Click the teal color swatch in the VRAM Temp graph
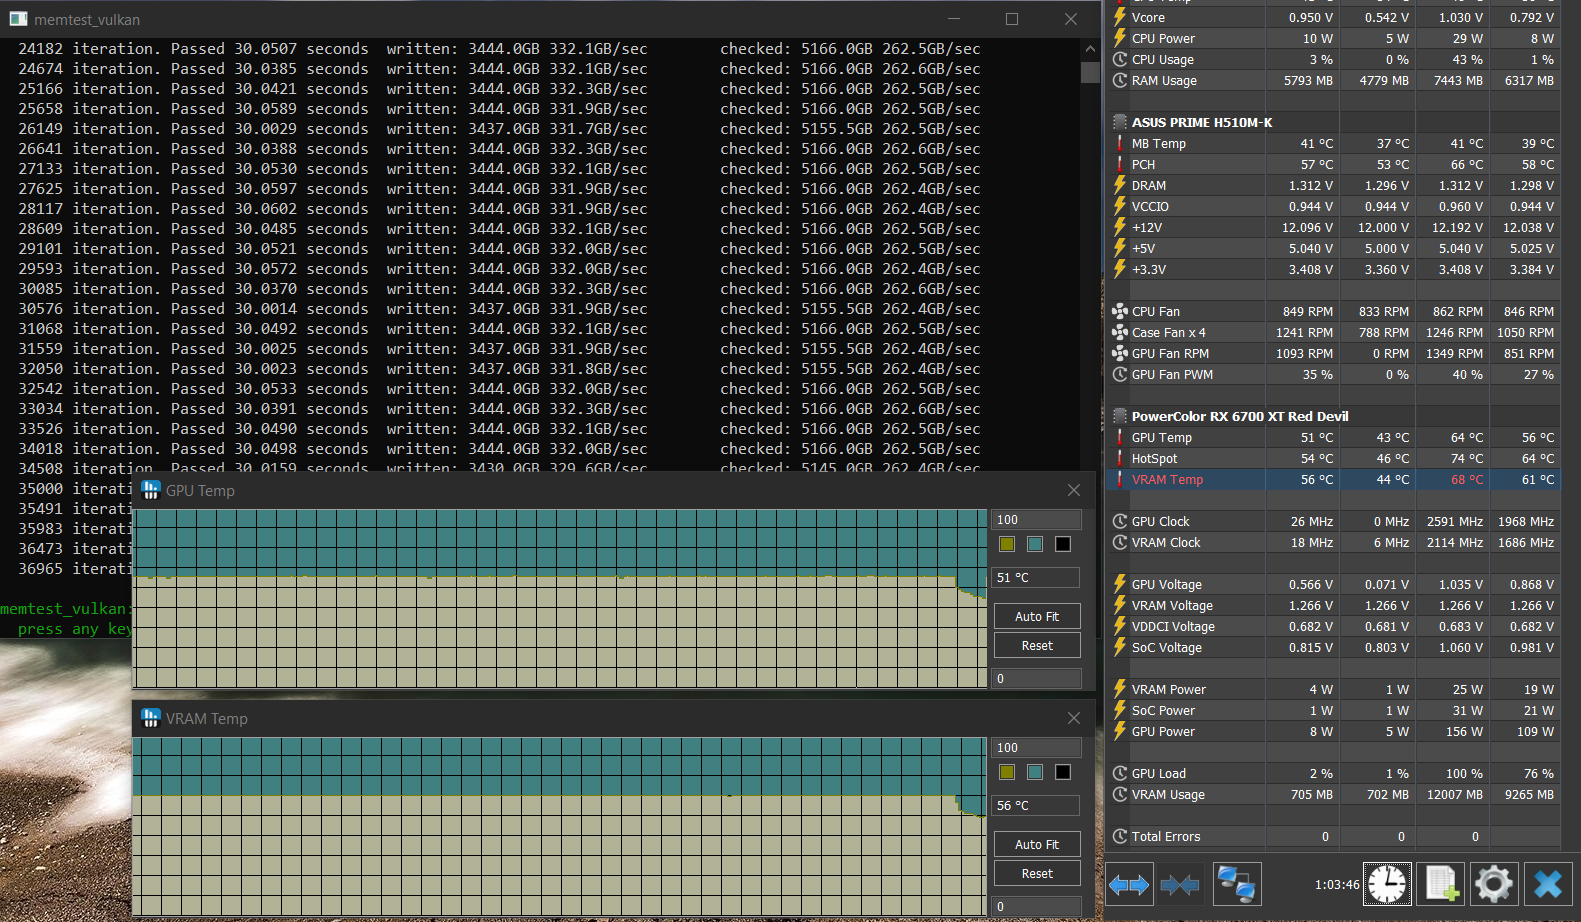The width and height of the screenshot is (1581, 922). 1035,772
